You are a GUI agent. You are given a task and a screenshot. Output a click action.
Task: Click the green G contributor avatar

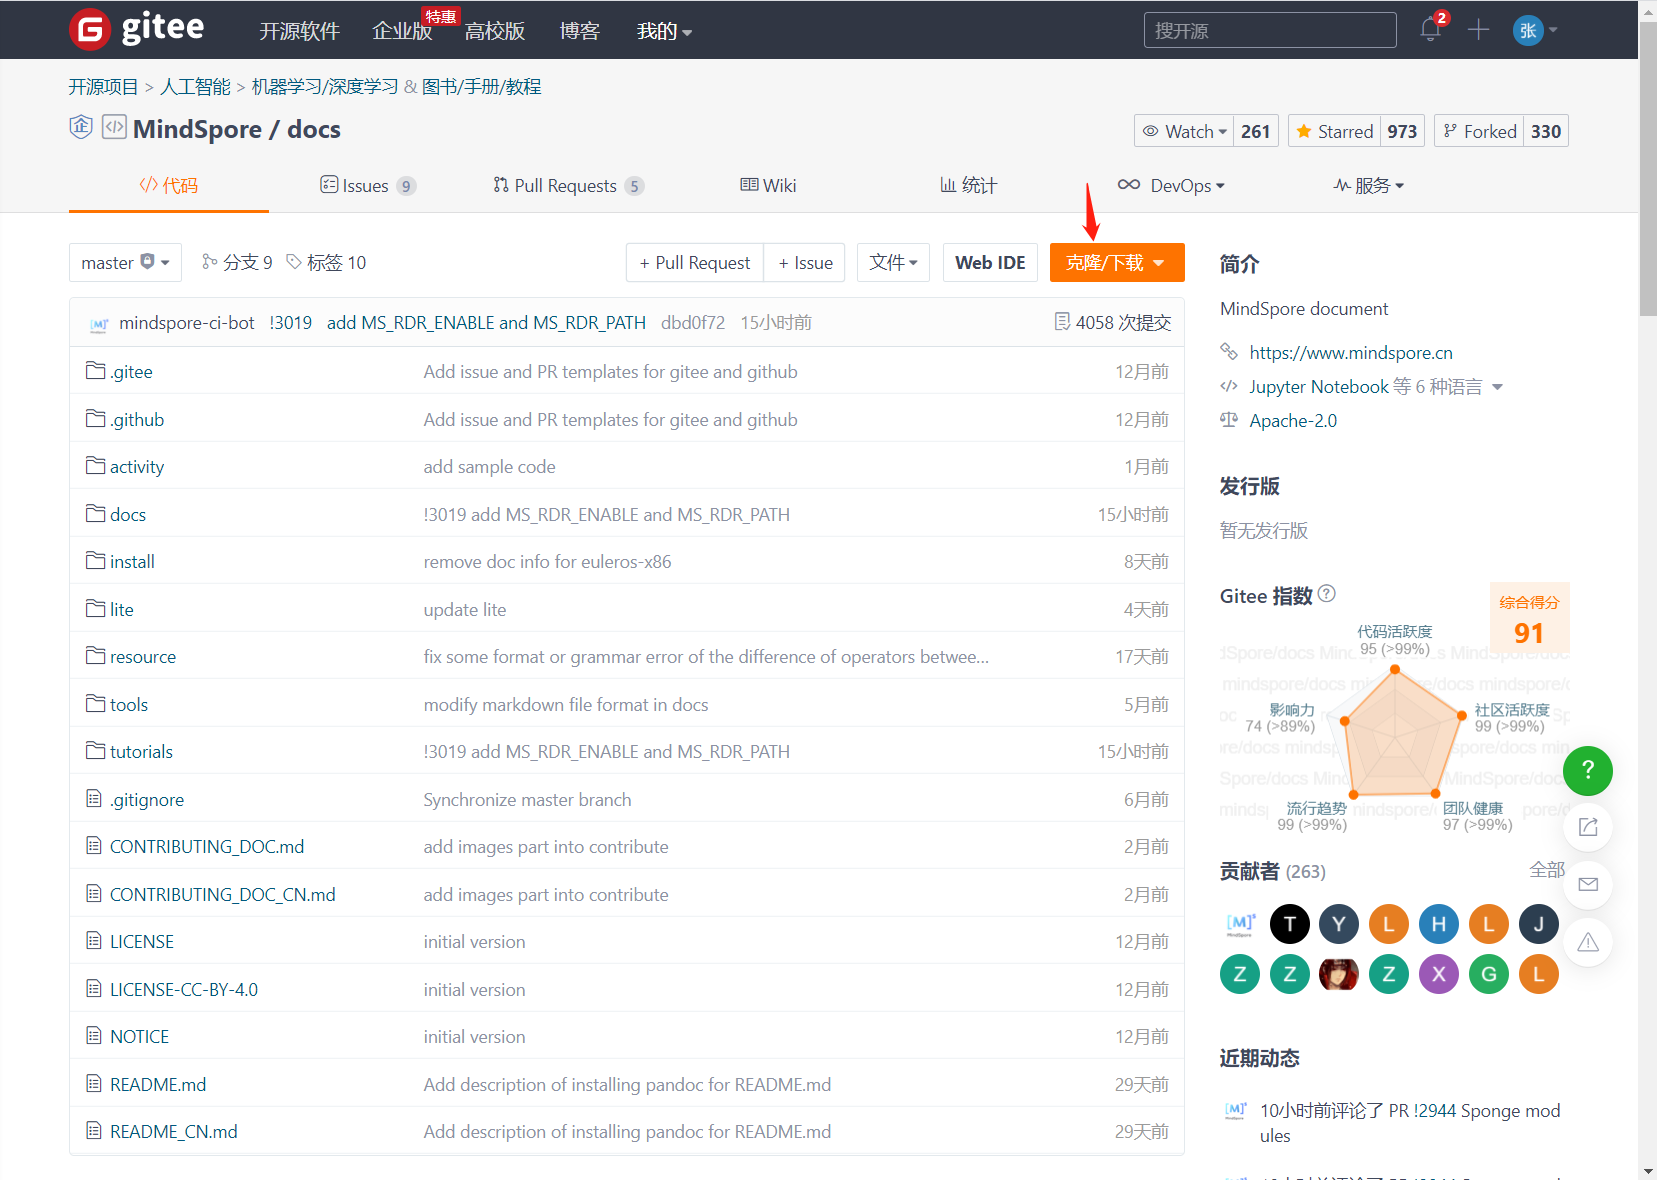pos(1489,974)
